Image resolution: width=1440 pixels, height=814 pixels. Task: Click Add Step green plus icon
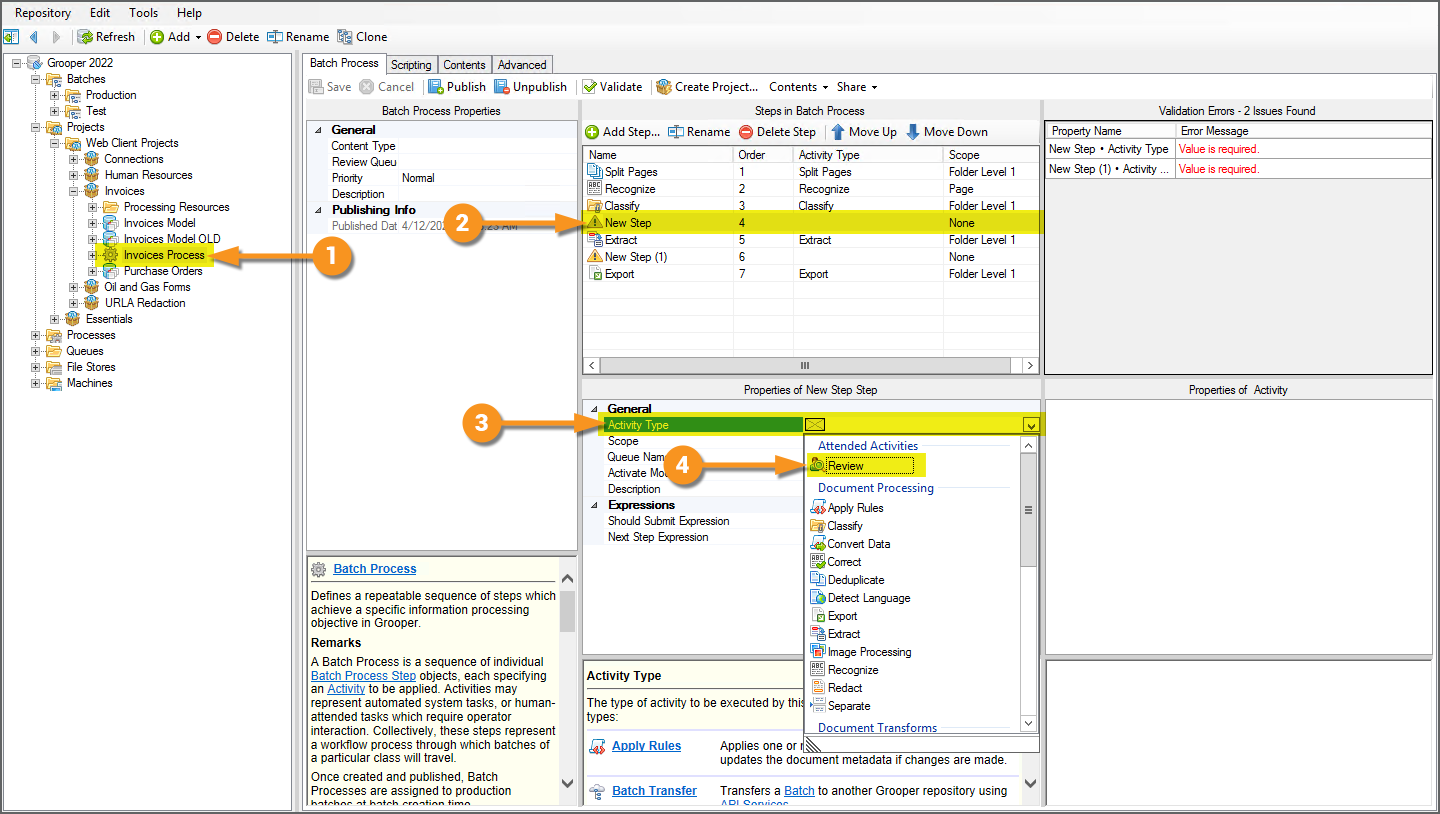592,132
